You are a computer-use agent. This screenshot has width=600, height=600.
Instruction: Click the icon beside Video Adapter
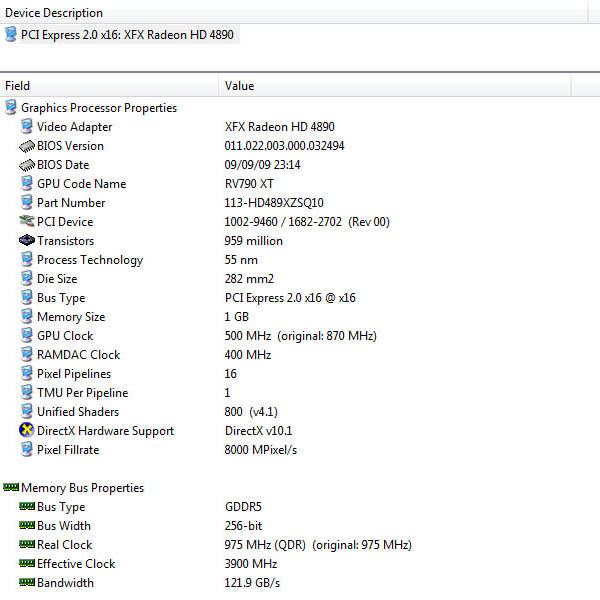(26, 127)
